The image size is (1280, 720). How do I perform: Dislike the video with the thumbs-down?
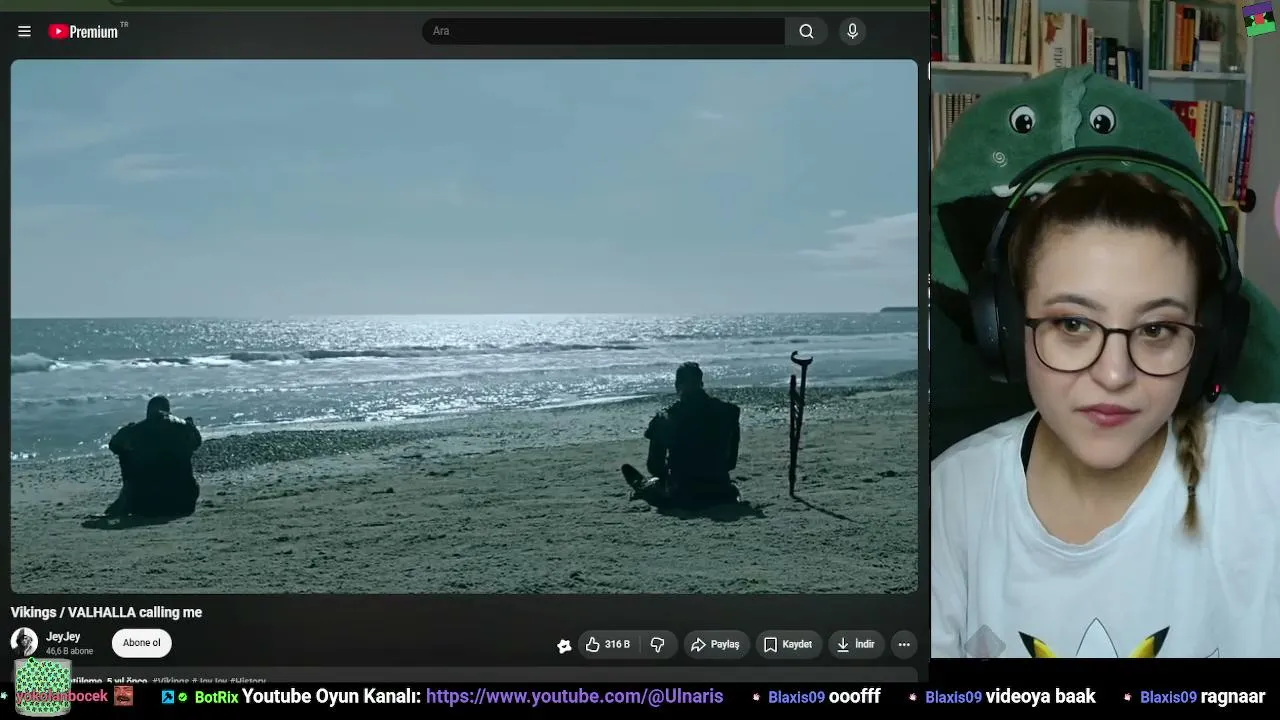pos(658,645)
